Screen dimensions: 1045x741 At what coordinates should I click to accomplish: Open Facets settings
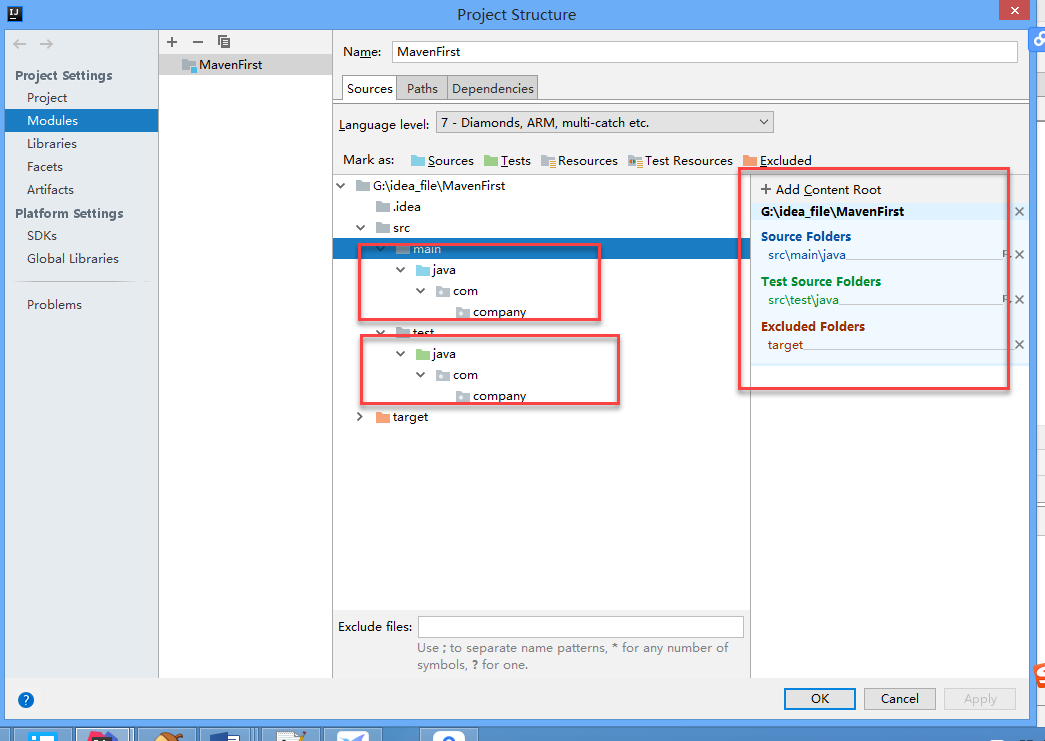45,167
